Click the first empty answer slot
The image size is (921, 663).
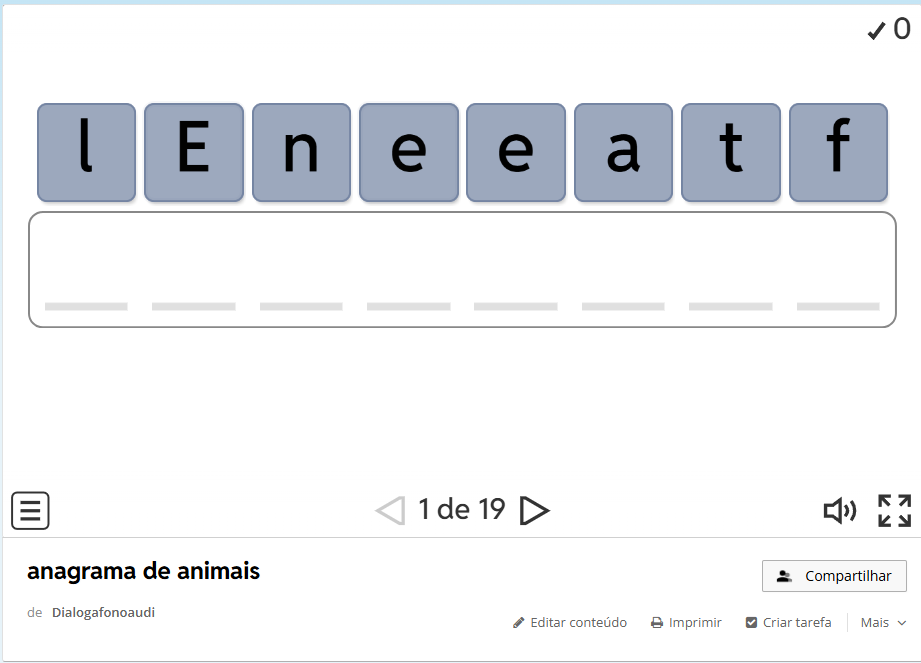[x=86, y=290]
